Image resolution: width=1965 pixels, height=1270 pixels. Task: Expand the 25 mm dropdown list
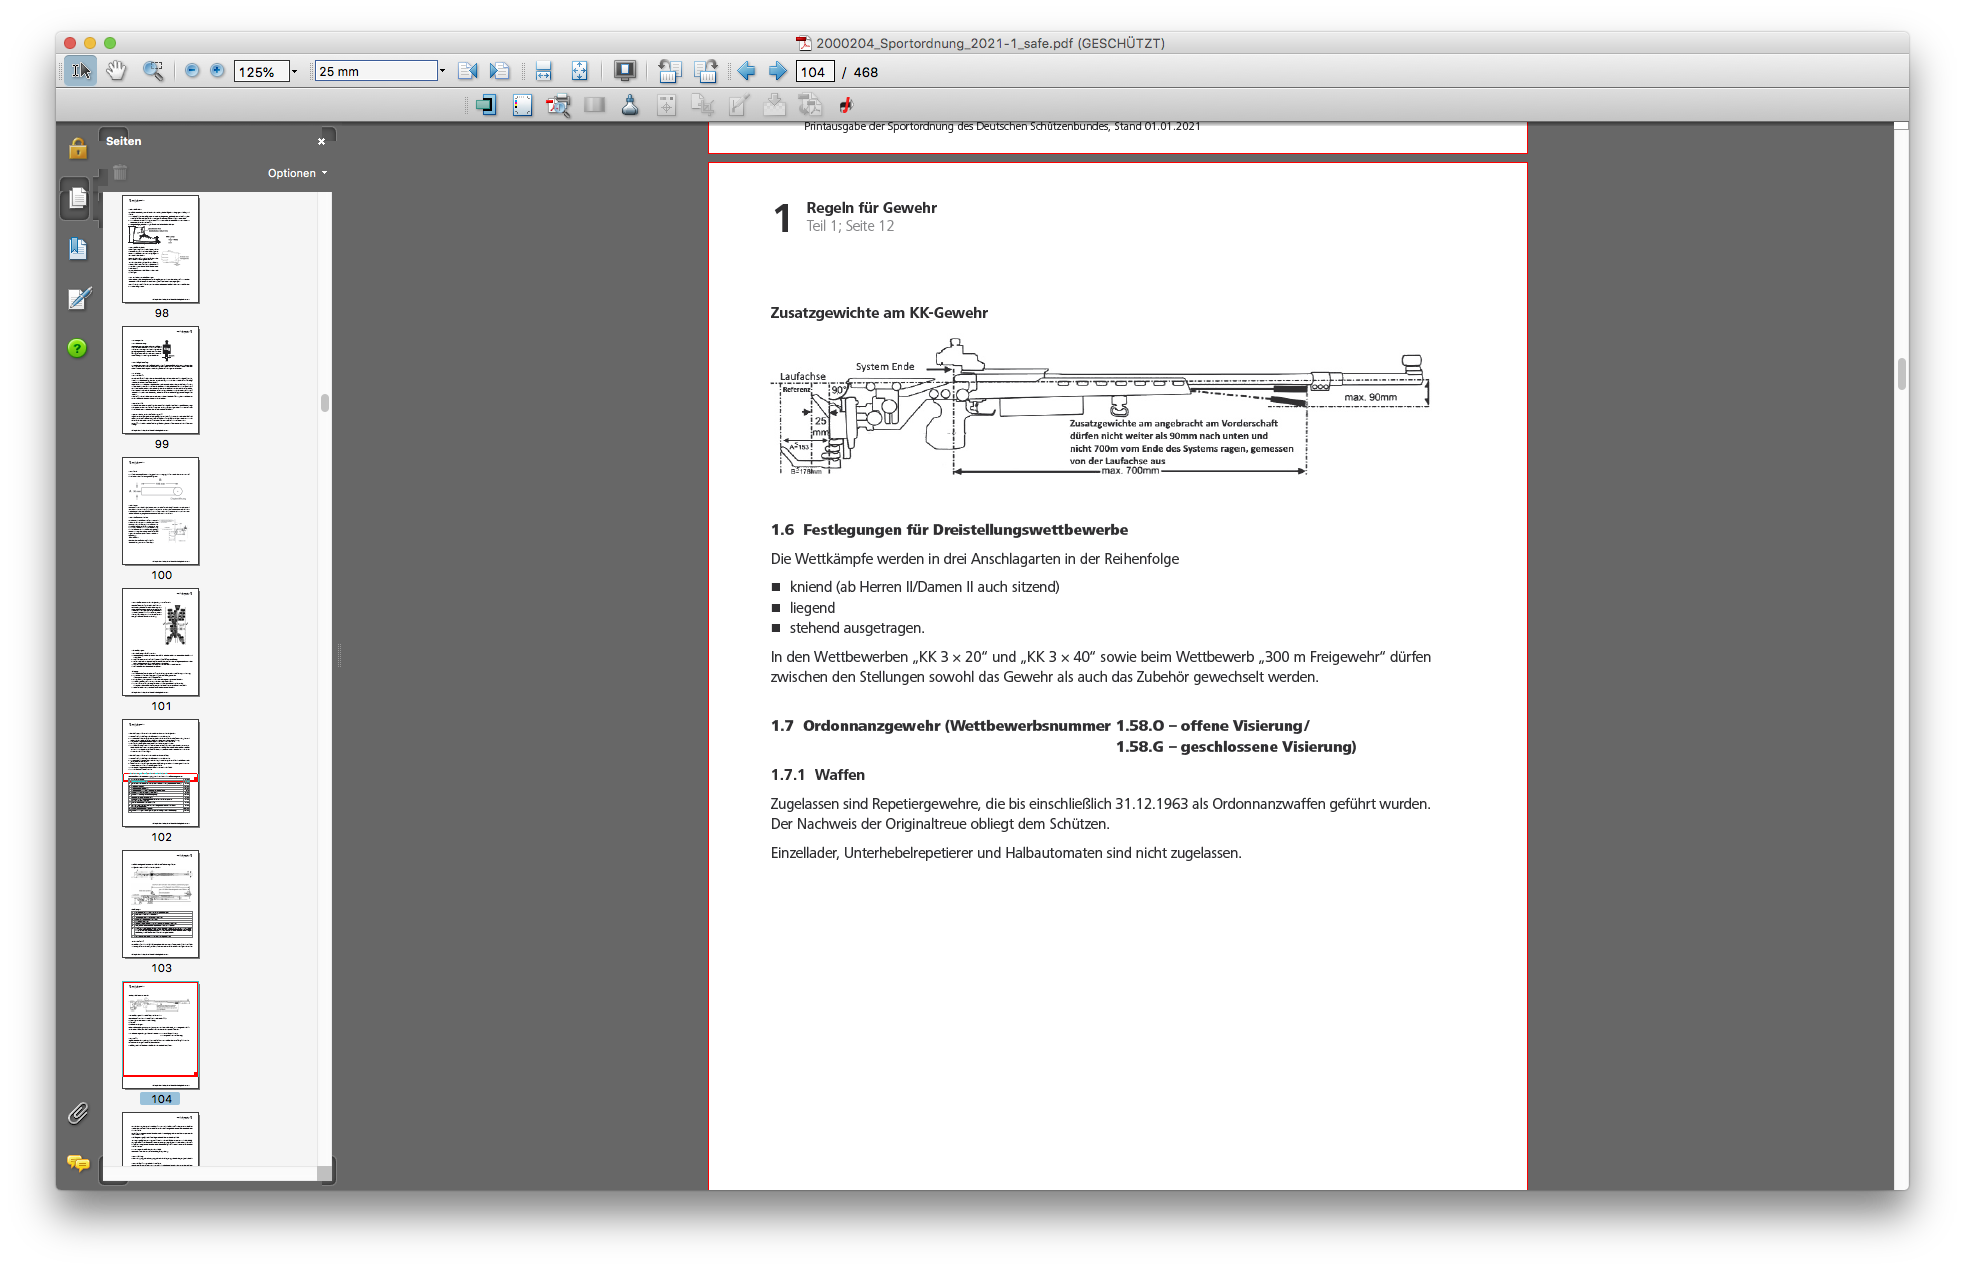[x=442, y=71]
